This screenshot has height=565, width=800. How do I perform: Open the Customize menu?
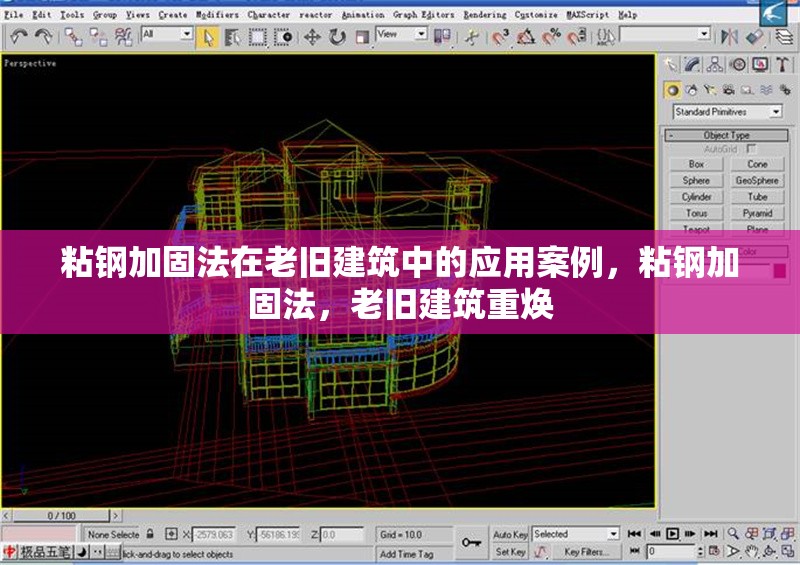pos(536,15)
